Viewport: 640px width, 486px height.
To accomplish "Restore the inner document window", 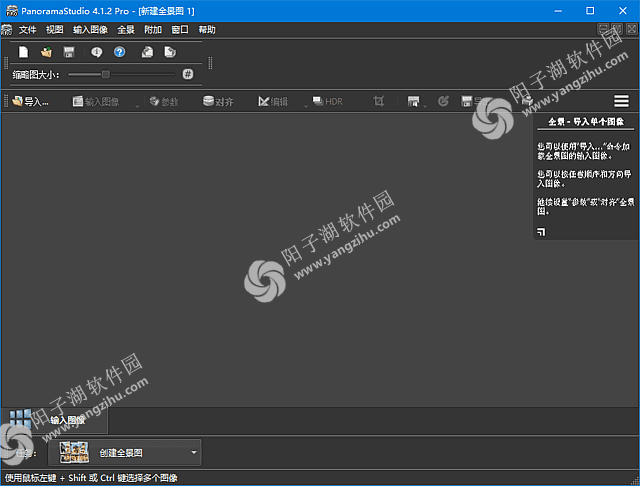I will (617, 29).
